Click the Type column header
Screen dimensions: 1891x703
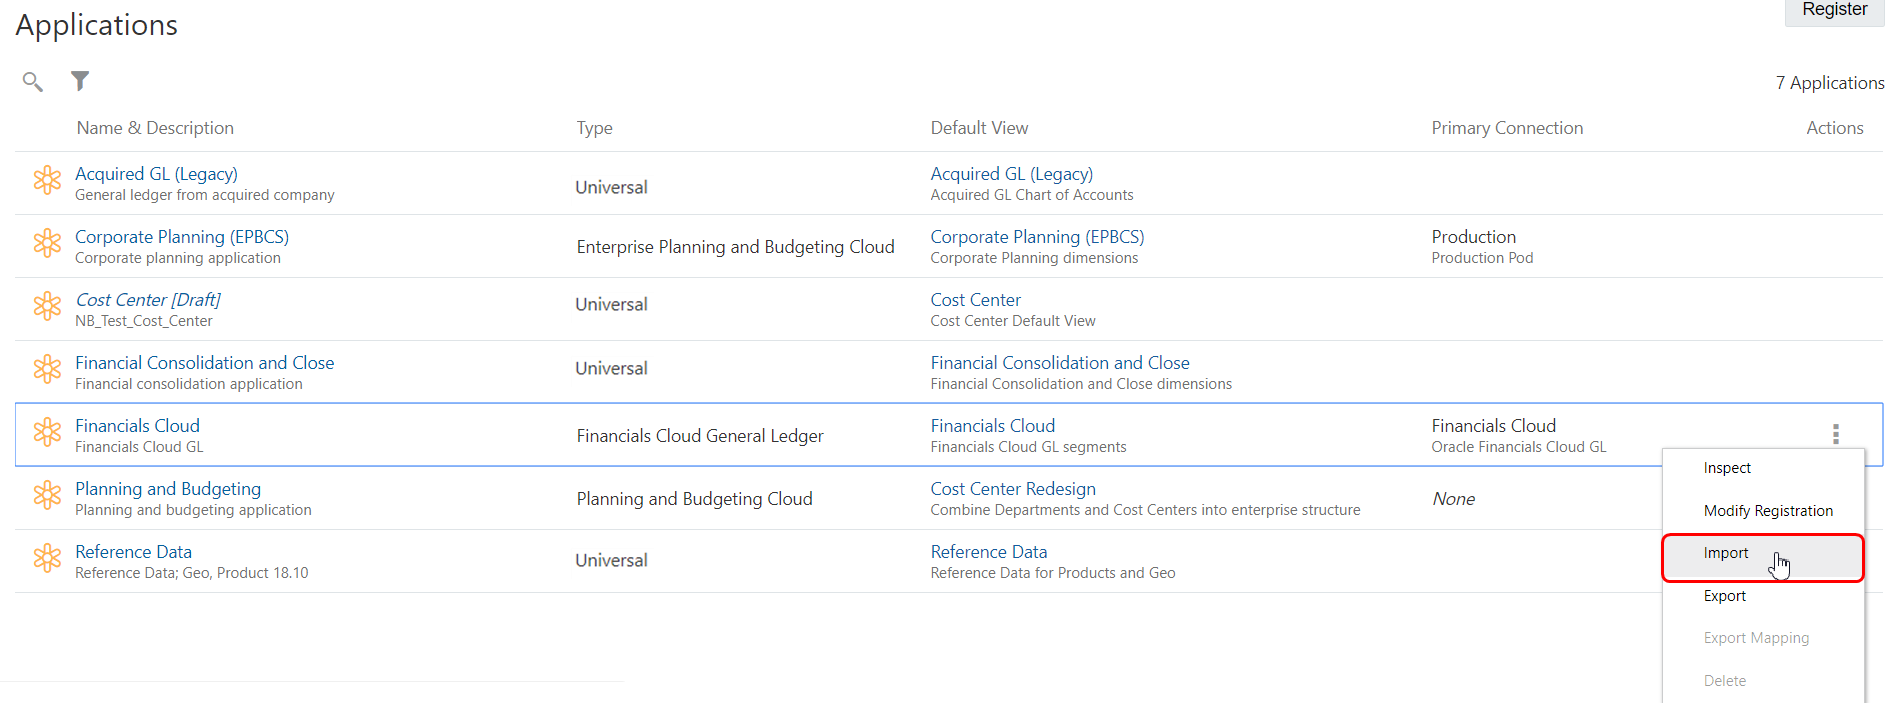tap(594, 128)
